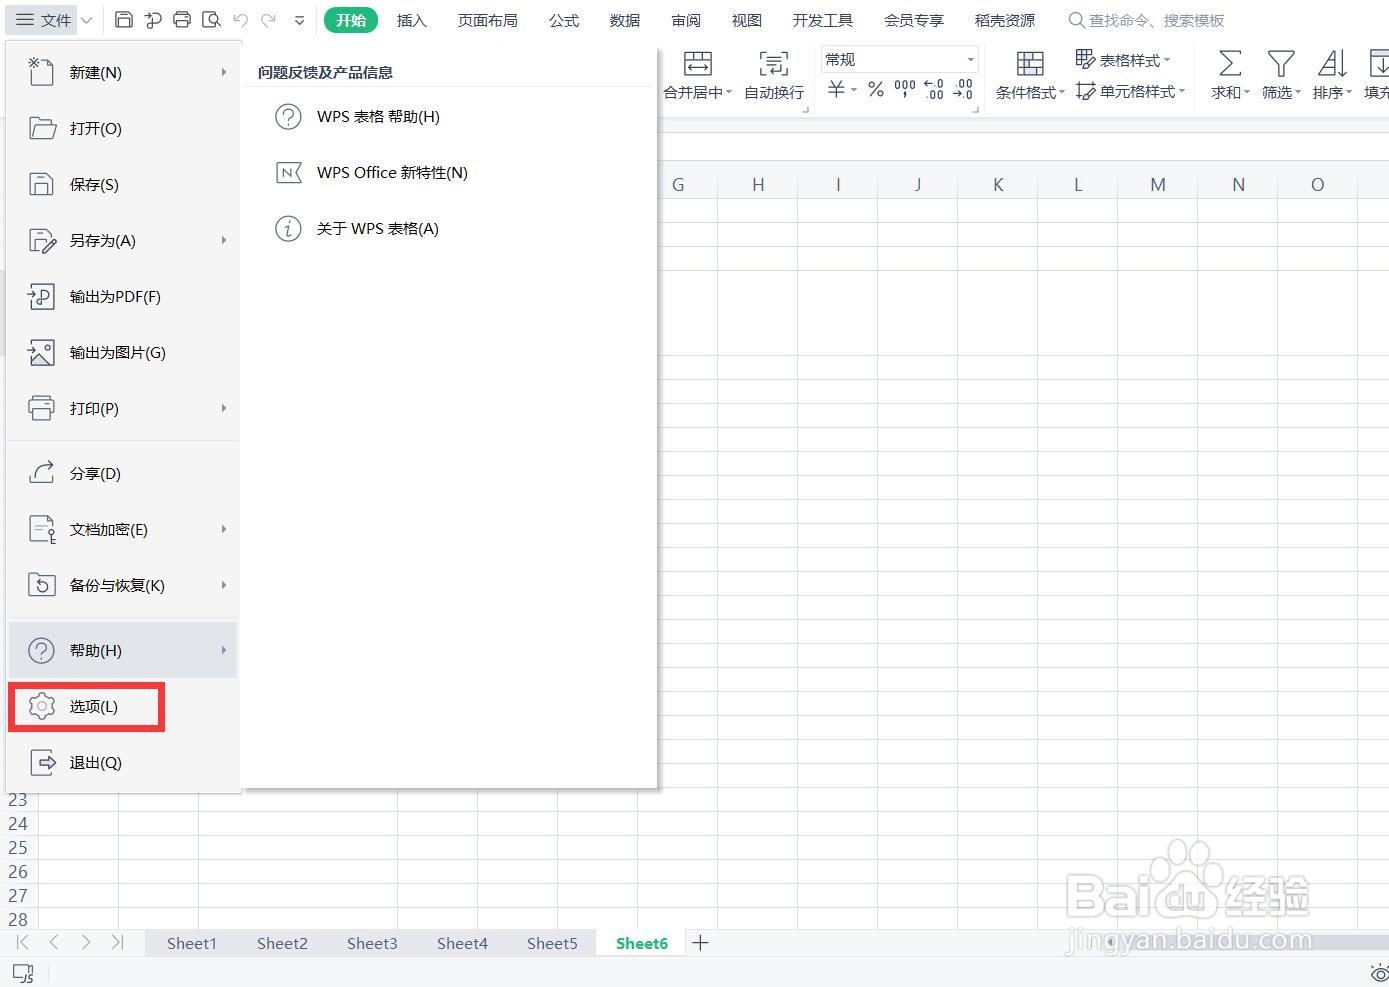1389x987 pixels.
Task: Select 另存为(A) in the file menu
Action: pyautogui.click(x=123, y=240)
